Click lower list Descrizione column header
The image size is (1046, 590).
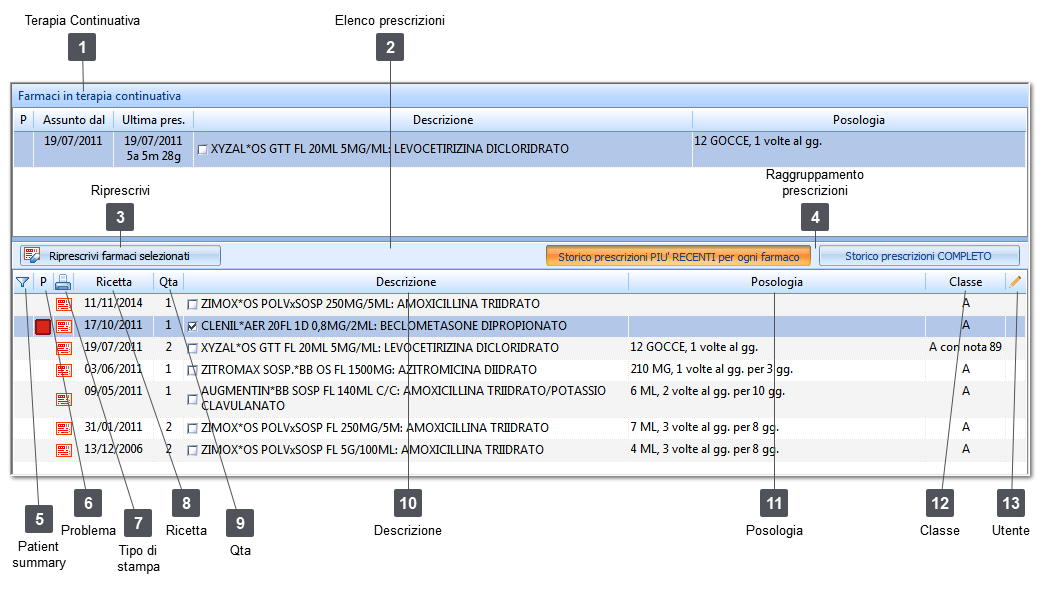click(x=406, y=282)
